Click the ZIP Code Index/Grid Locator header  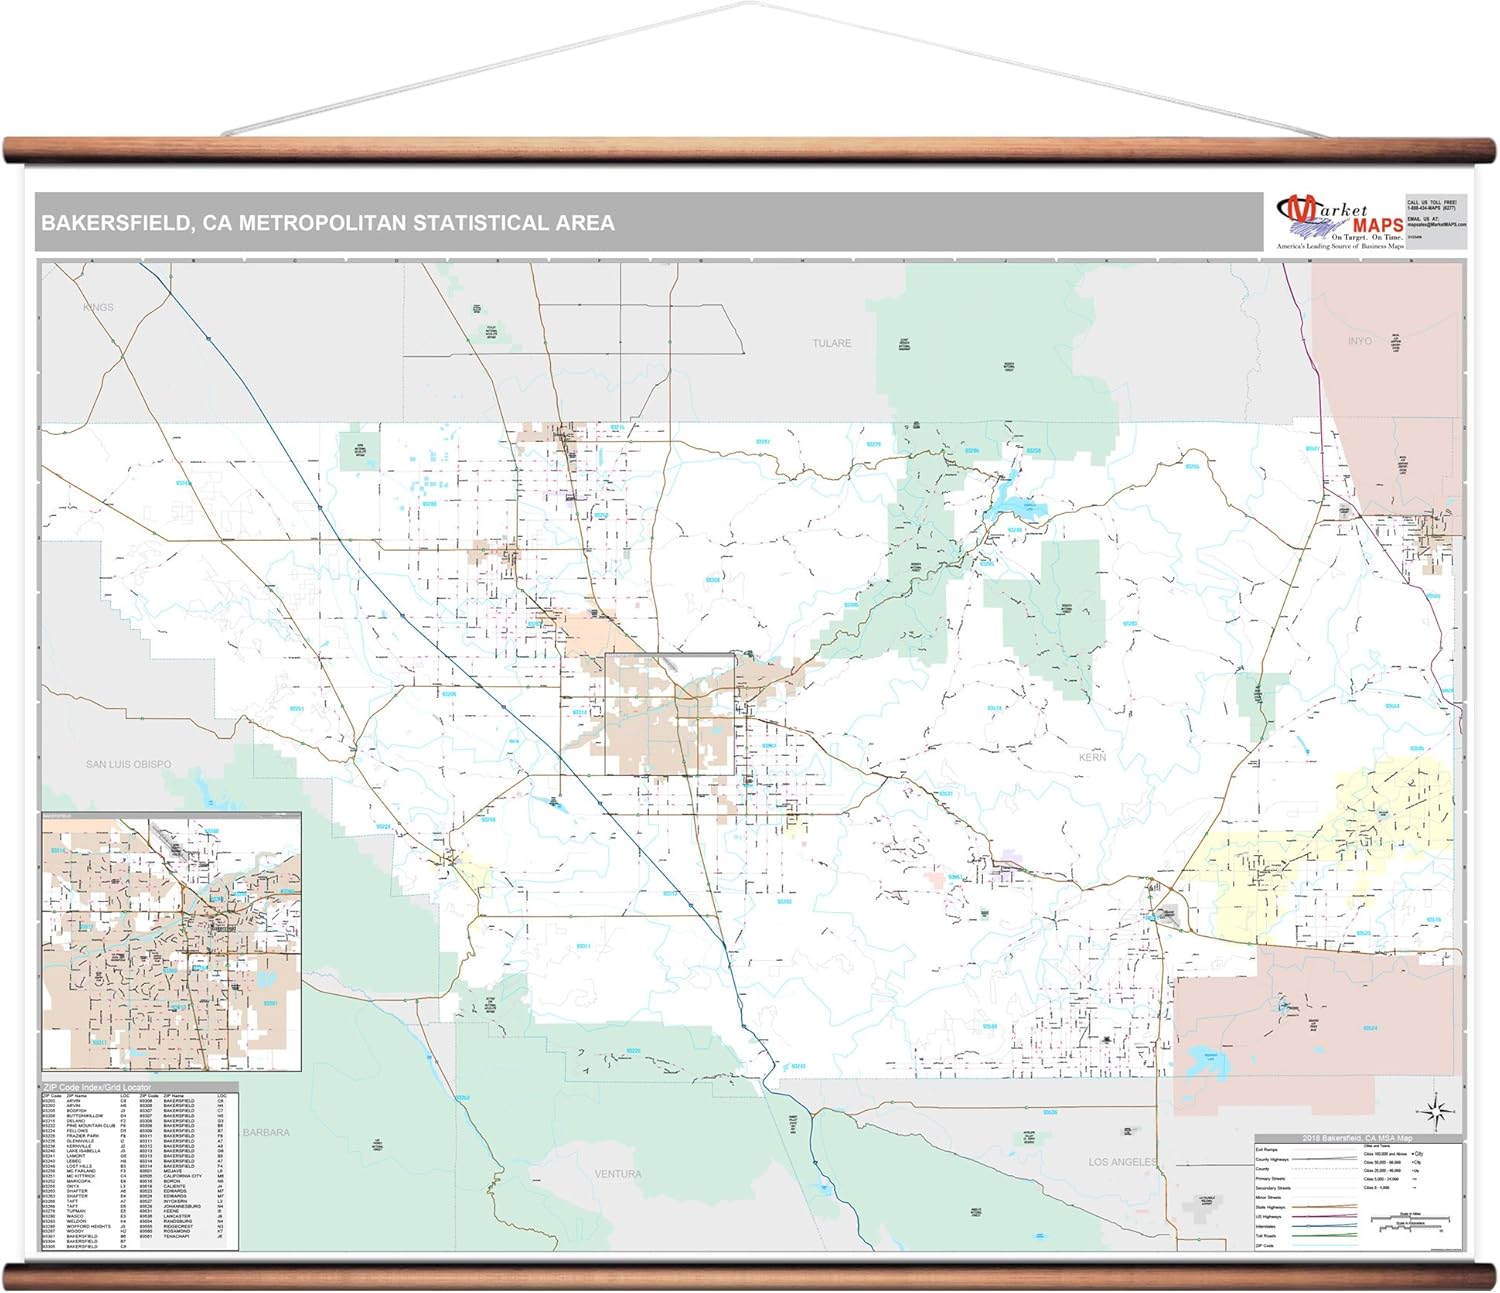(x=97, y=1087)
